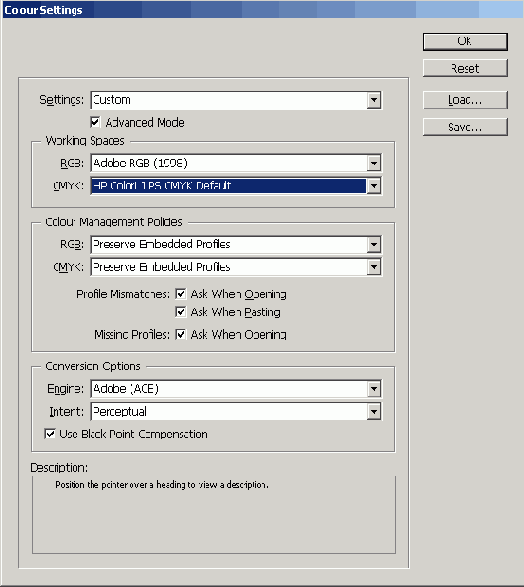The height and width of the screenshot is (587, 524).
Task: Toggle Ask When Opening for Missing Profiles
Action: point(180,334)
